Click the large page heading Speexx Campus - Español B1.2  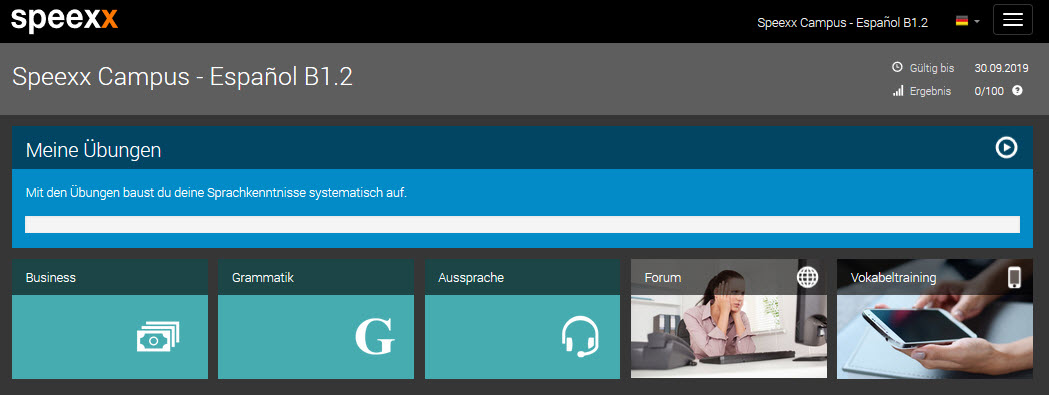pos(182,77)
